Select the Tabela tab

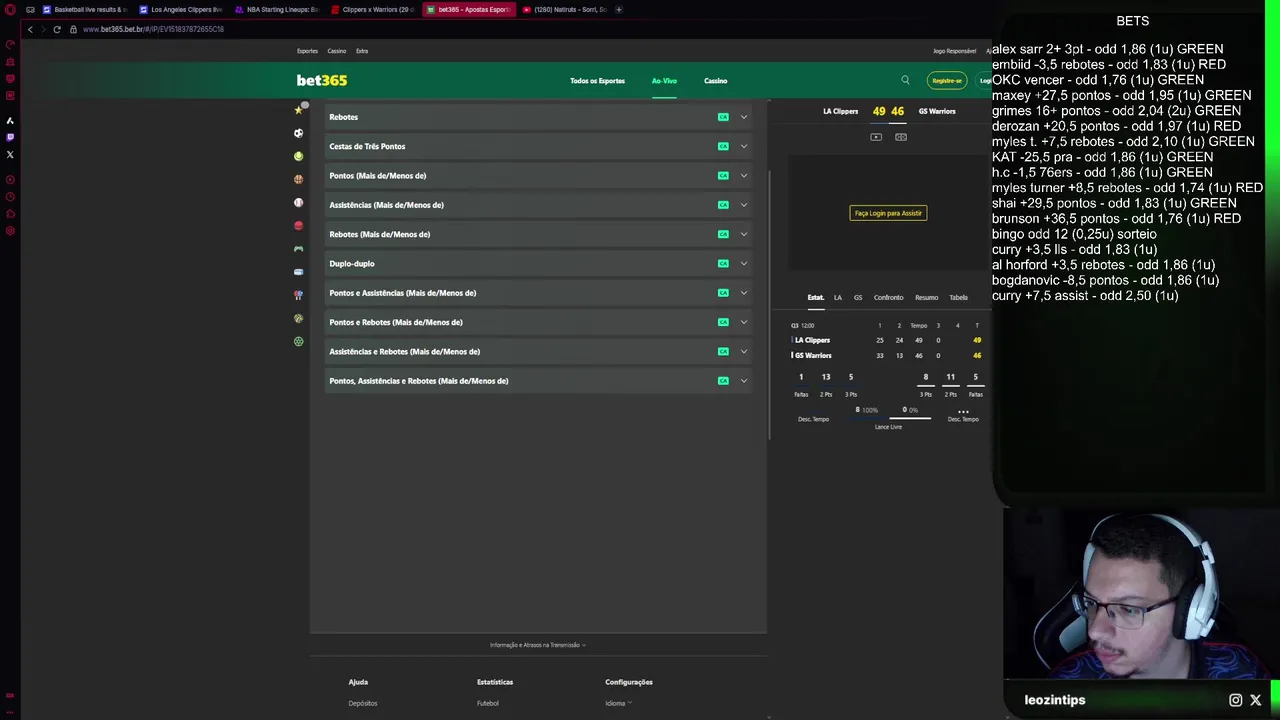click(x=958, y=297)
